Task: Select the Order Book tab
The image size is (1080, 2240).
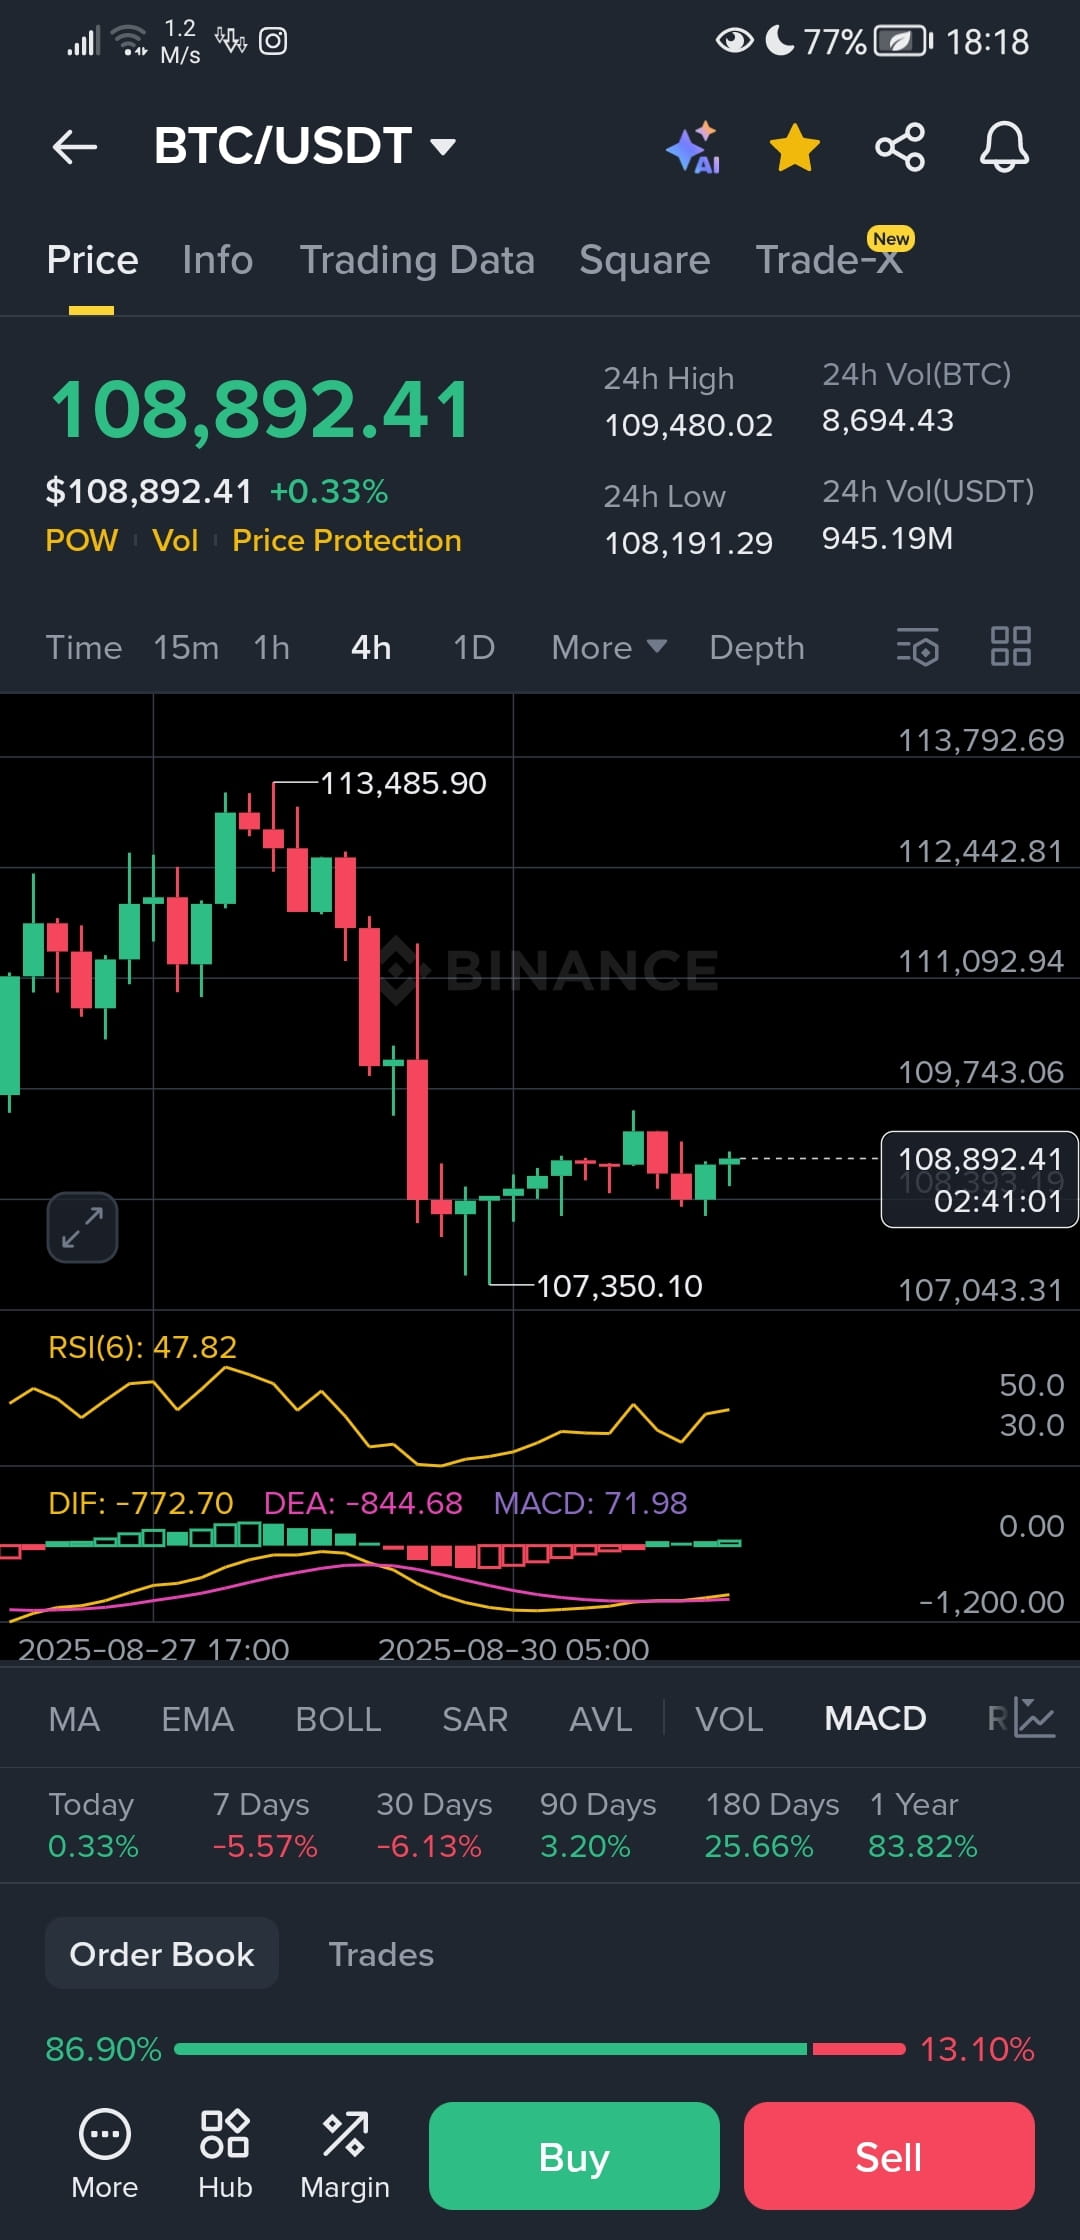Action: [162, 1954]
